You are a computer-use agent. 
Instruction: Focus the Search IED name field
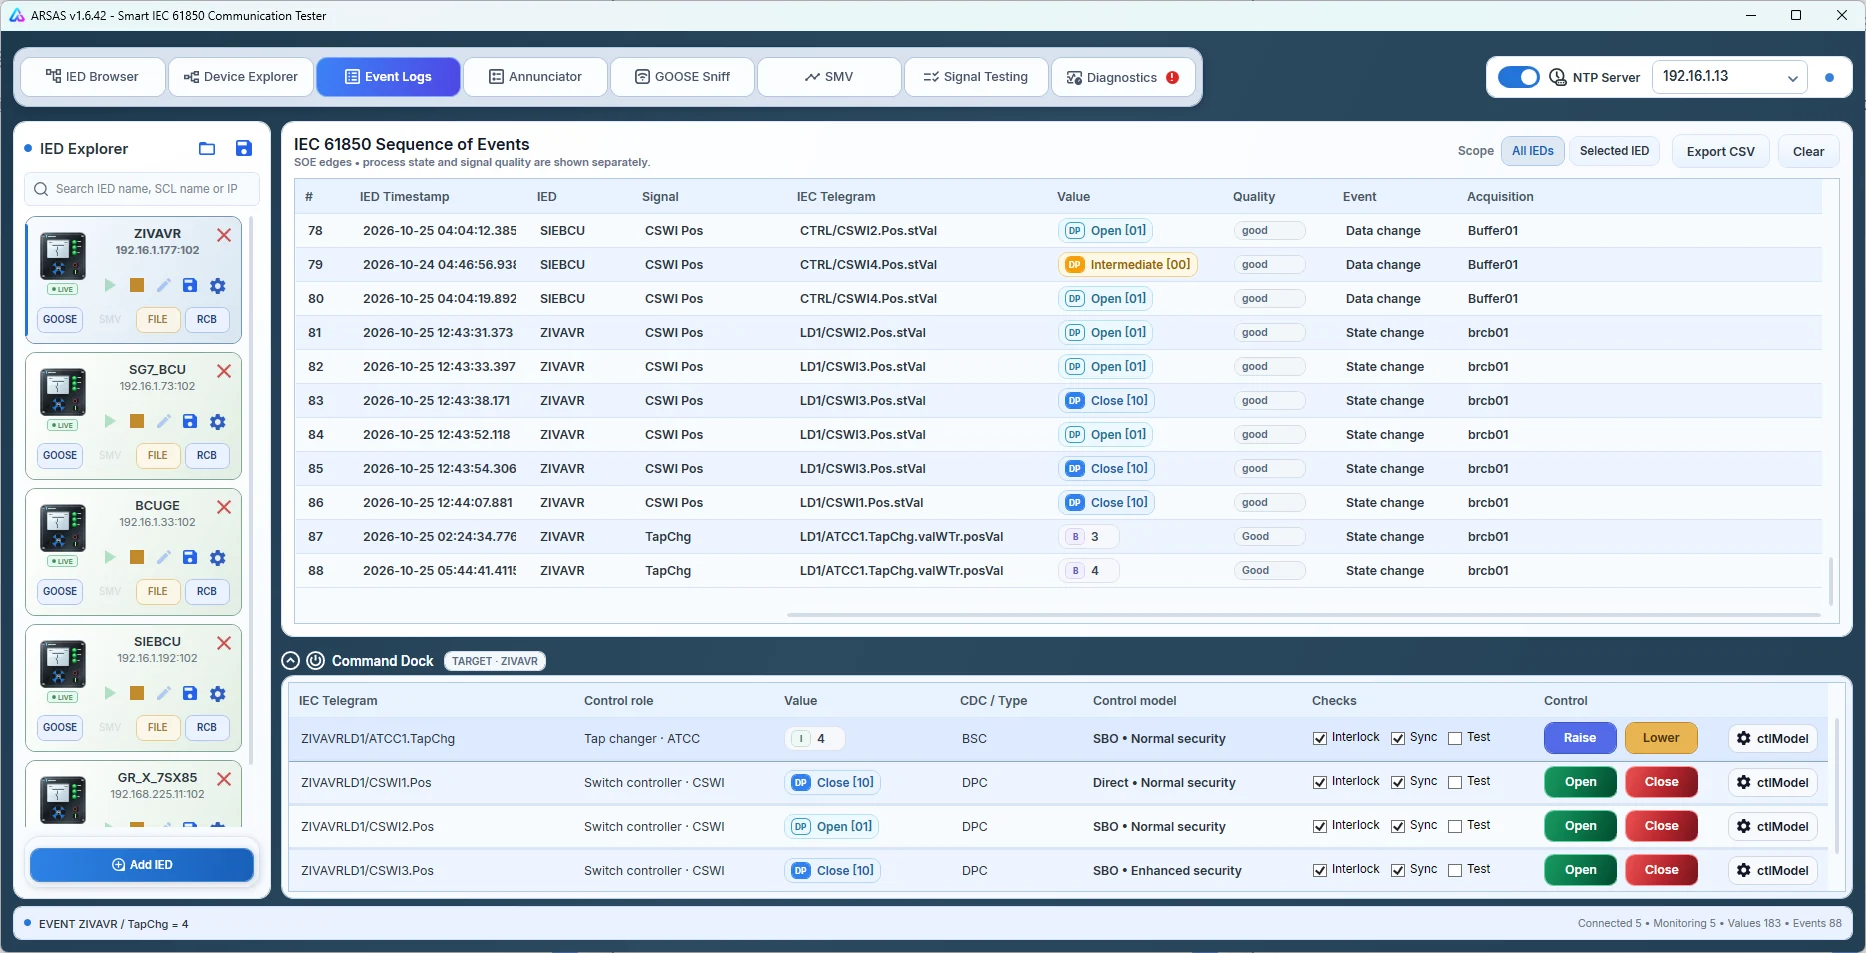click(142, 189)
